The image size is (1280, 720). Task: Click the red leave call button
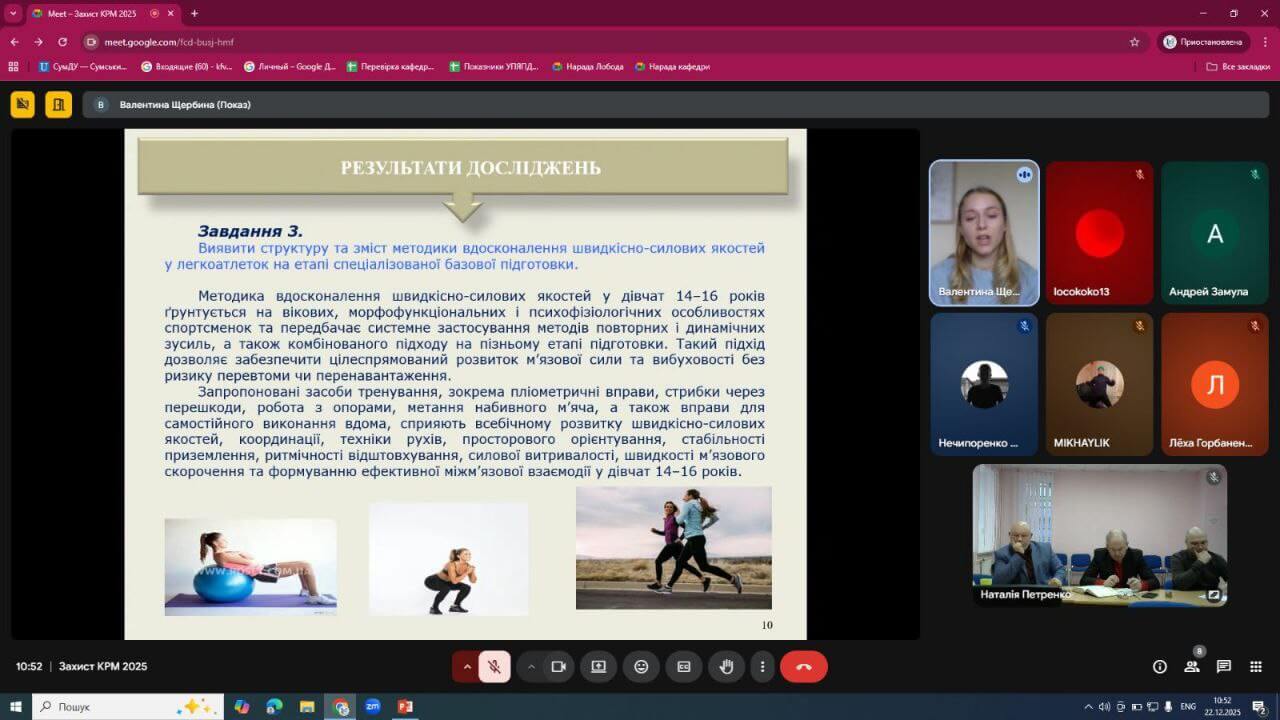803,667
